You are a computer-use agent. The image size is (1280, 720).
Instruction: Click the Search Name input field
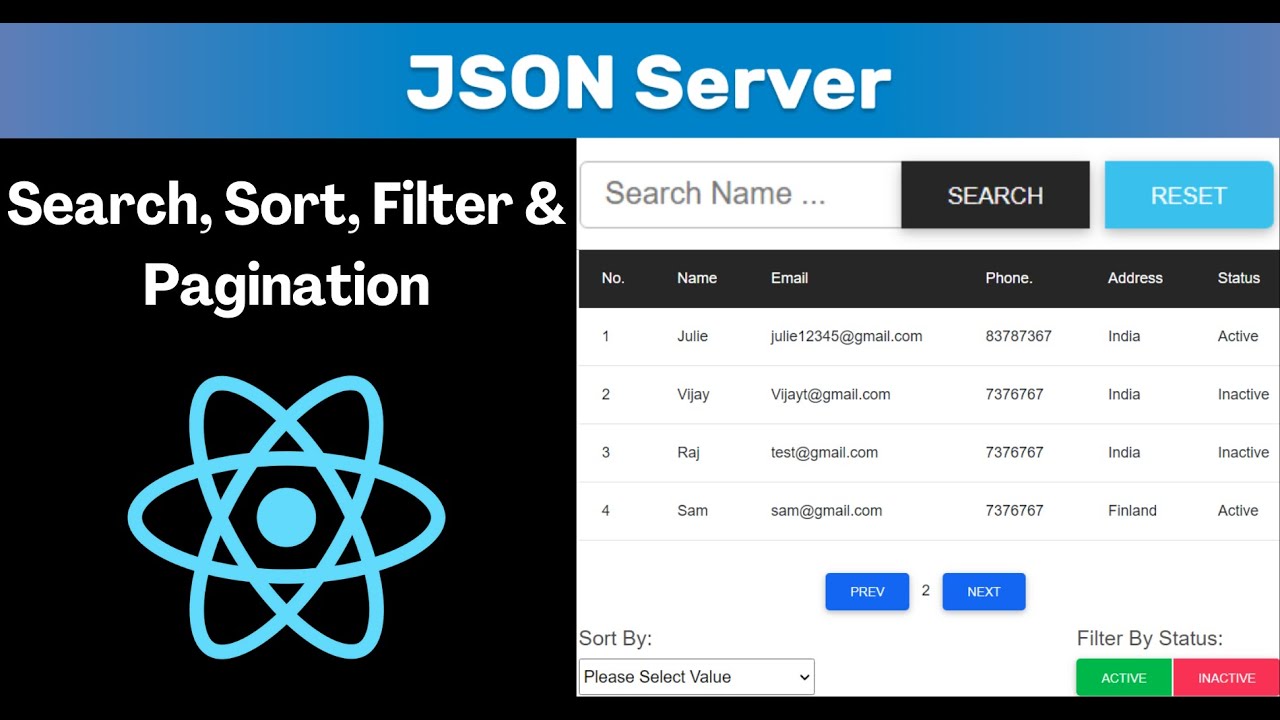[x=741, y=195]
